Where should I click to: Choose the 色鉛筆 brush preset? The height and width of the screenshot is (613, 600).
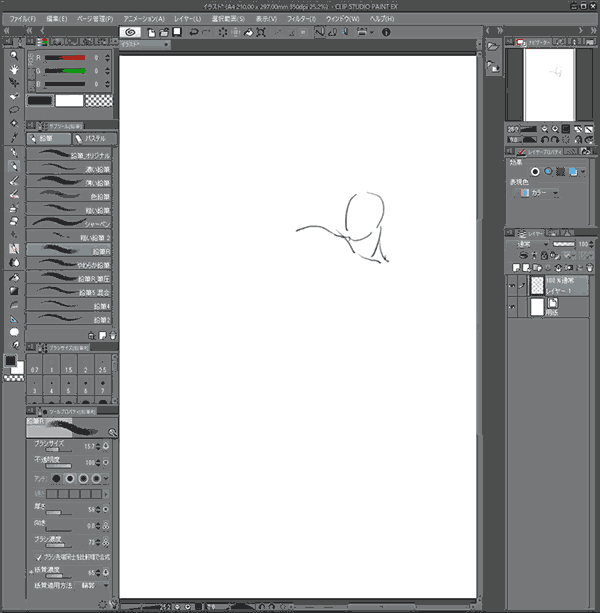pos(69,195)
